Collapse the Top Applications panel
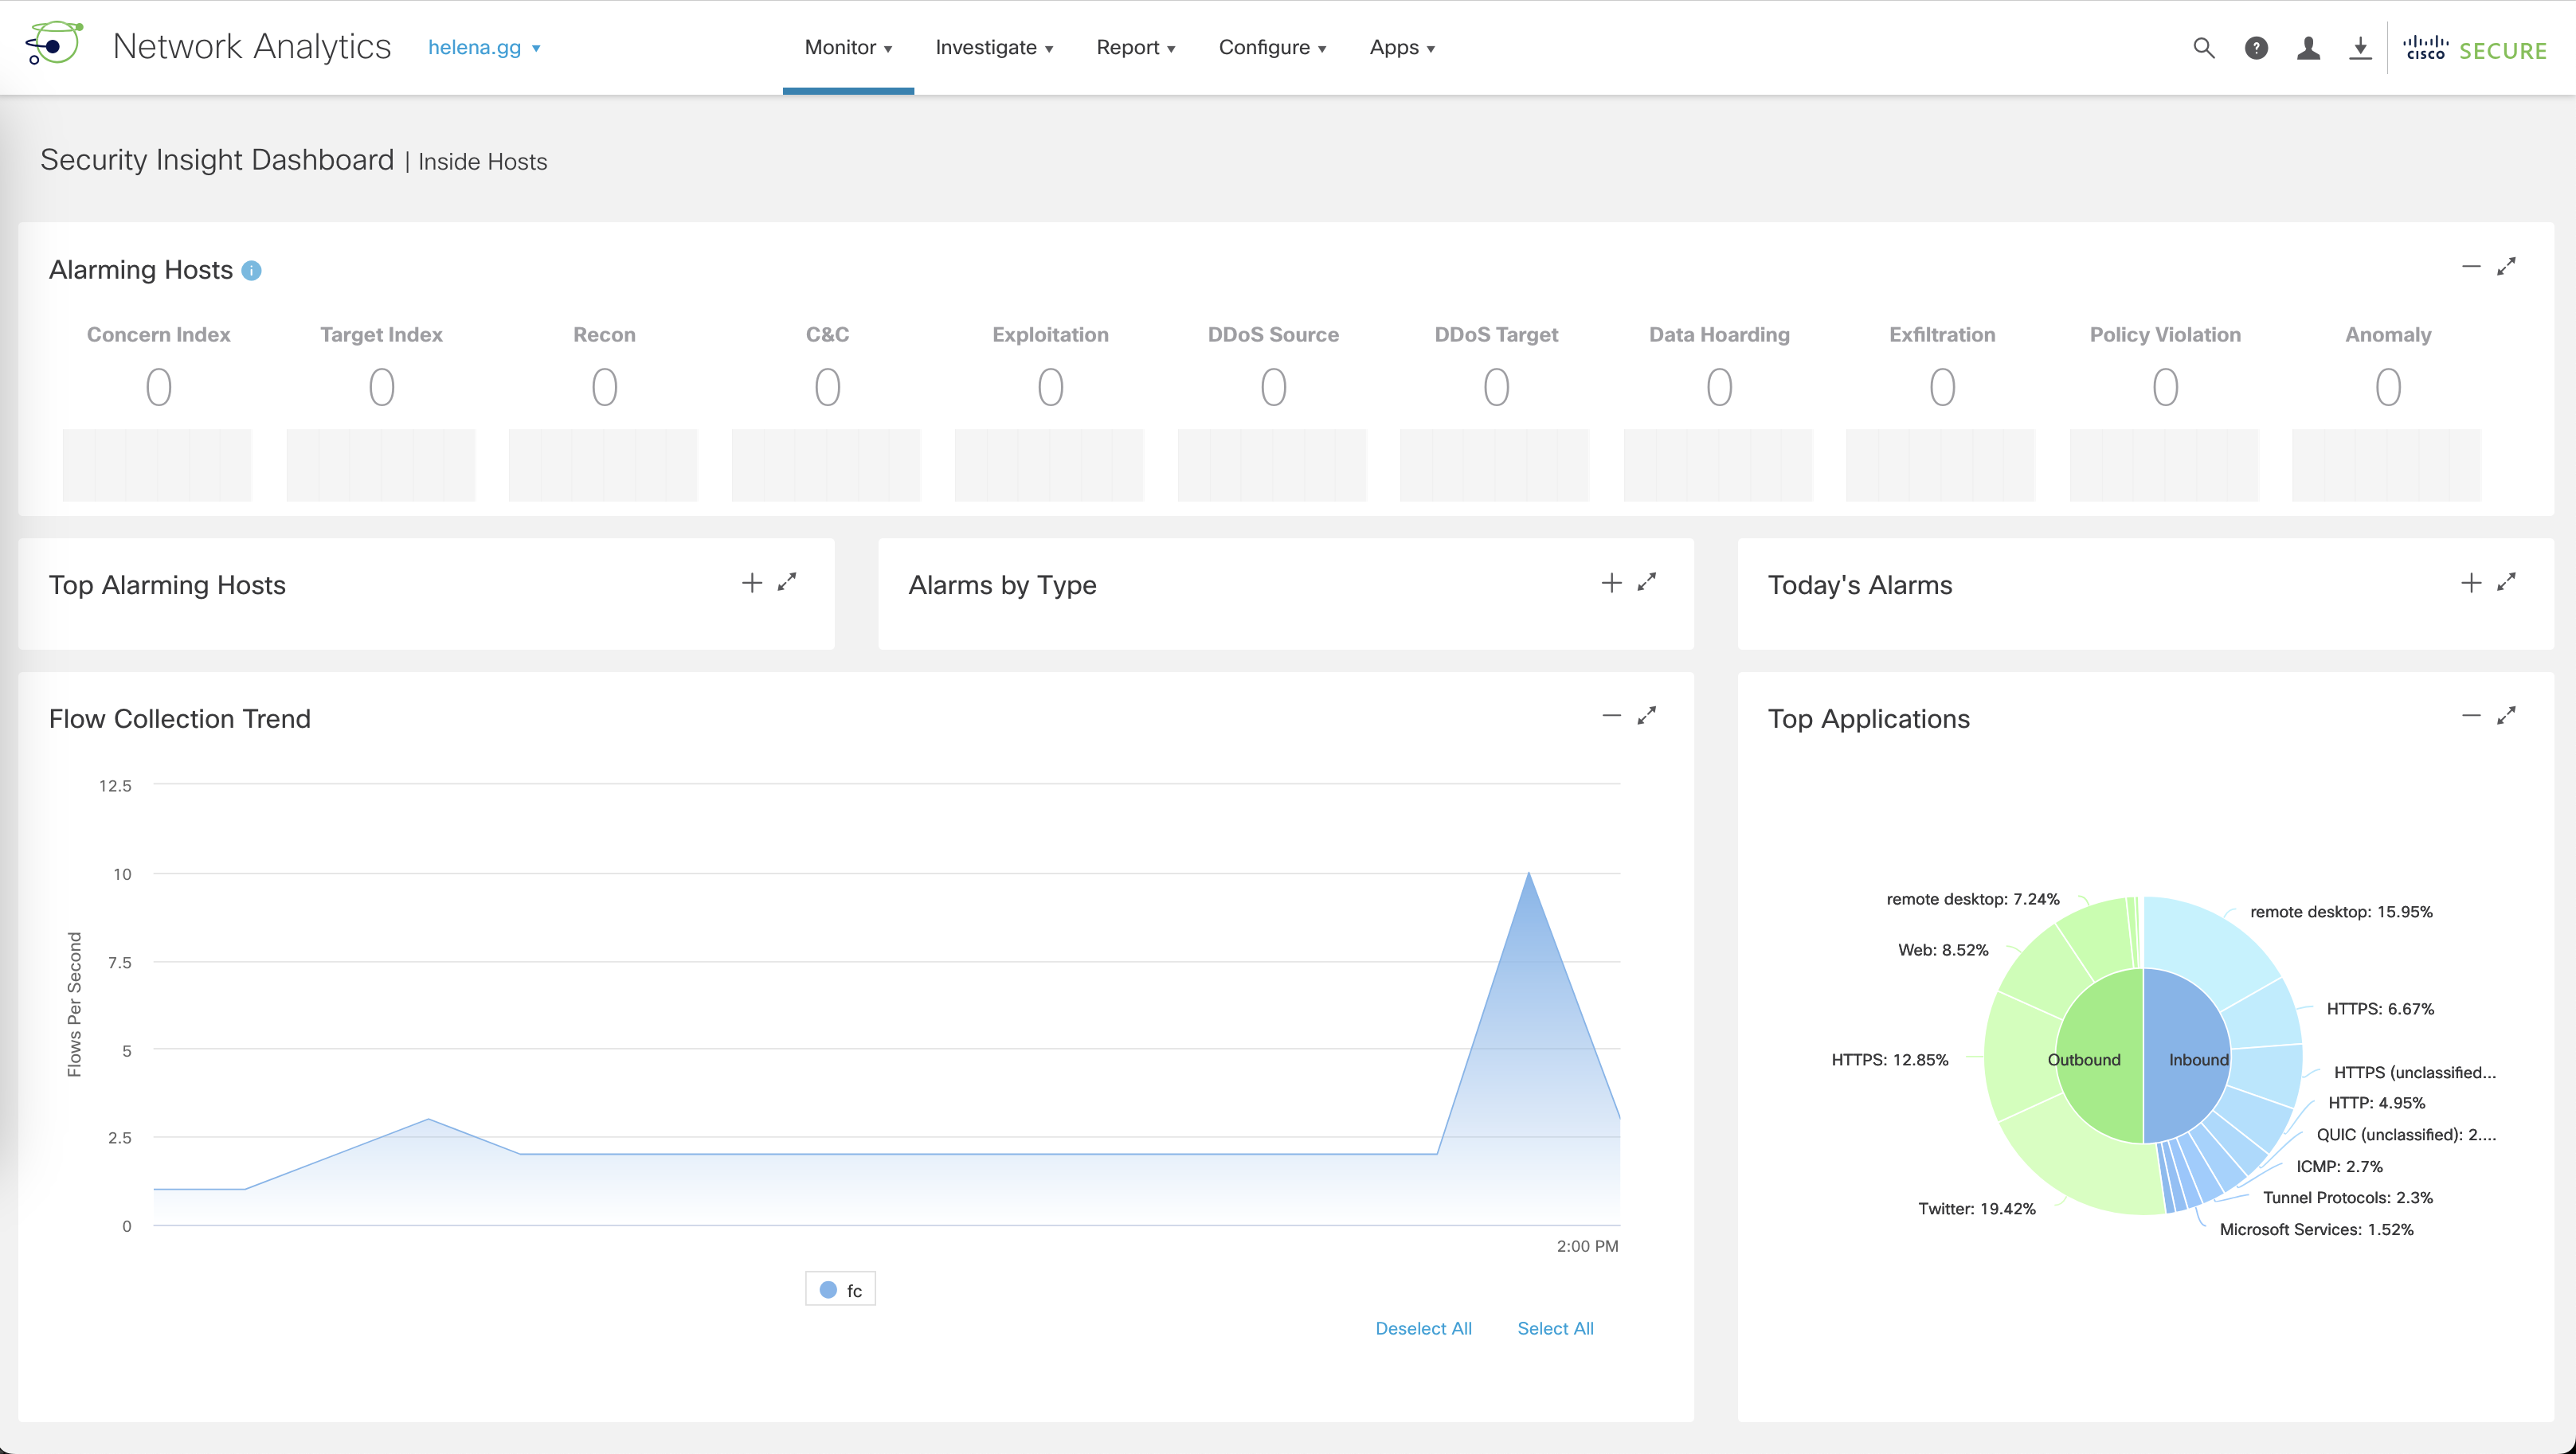This screenshot has width=2576, height=1454. (x=2471, y=716)
